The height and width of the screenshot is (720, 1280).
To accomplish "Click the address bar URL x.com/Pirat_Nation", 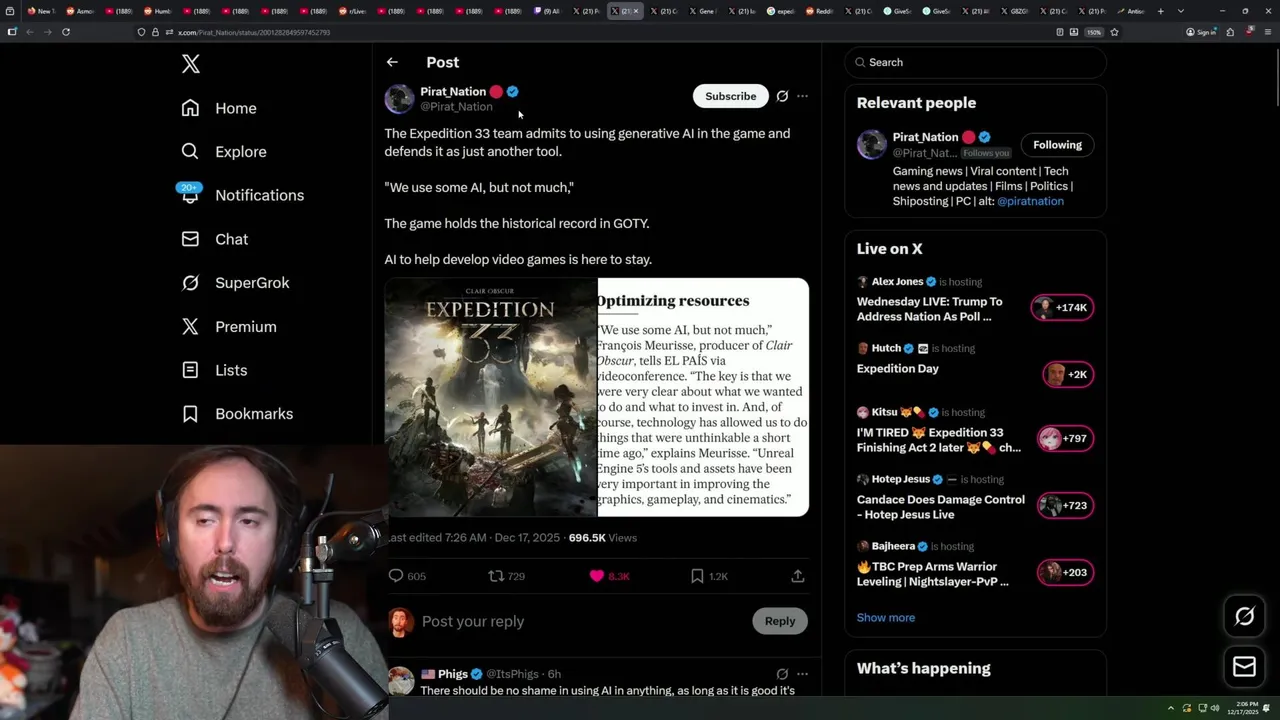I will point(254,32).
